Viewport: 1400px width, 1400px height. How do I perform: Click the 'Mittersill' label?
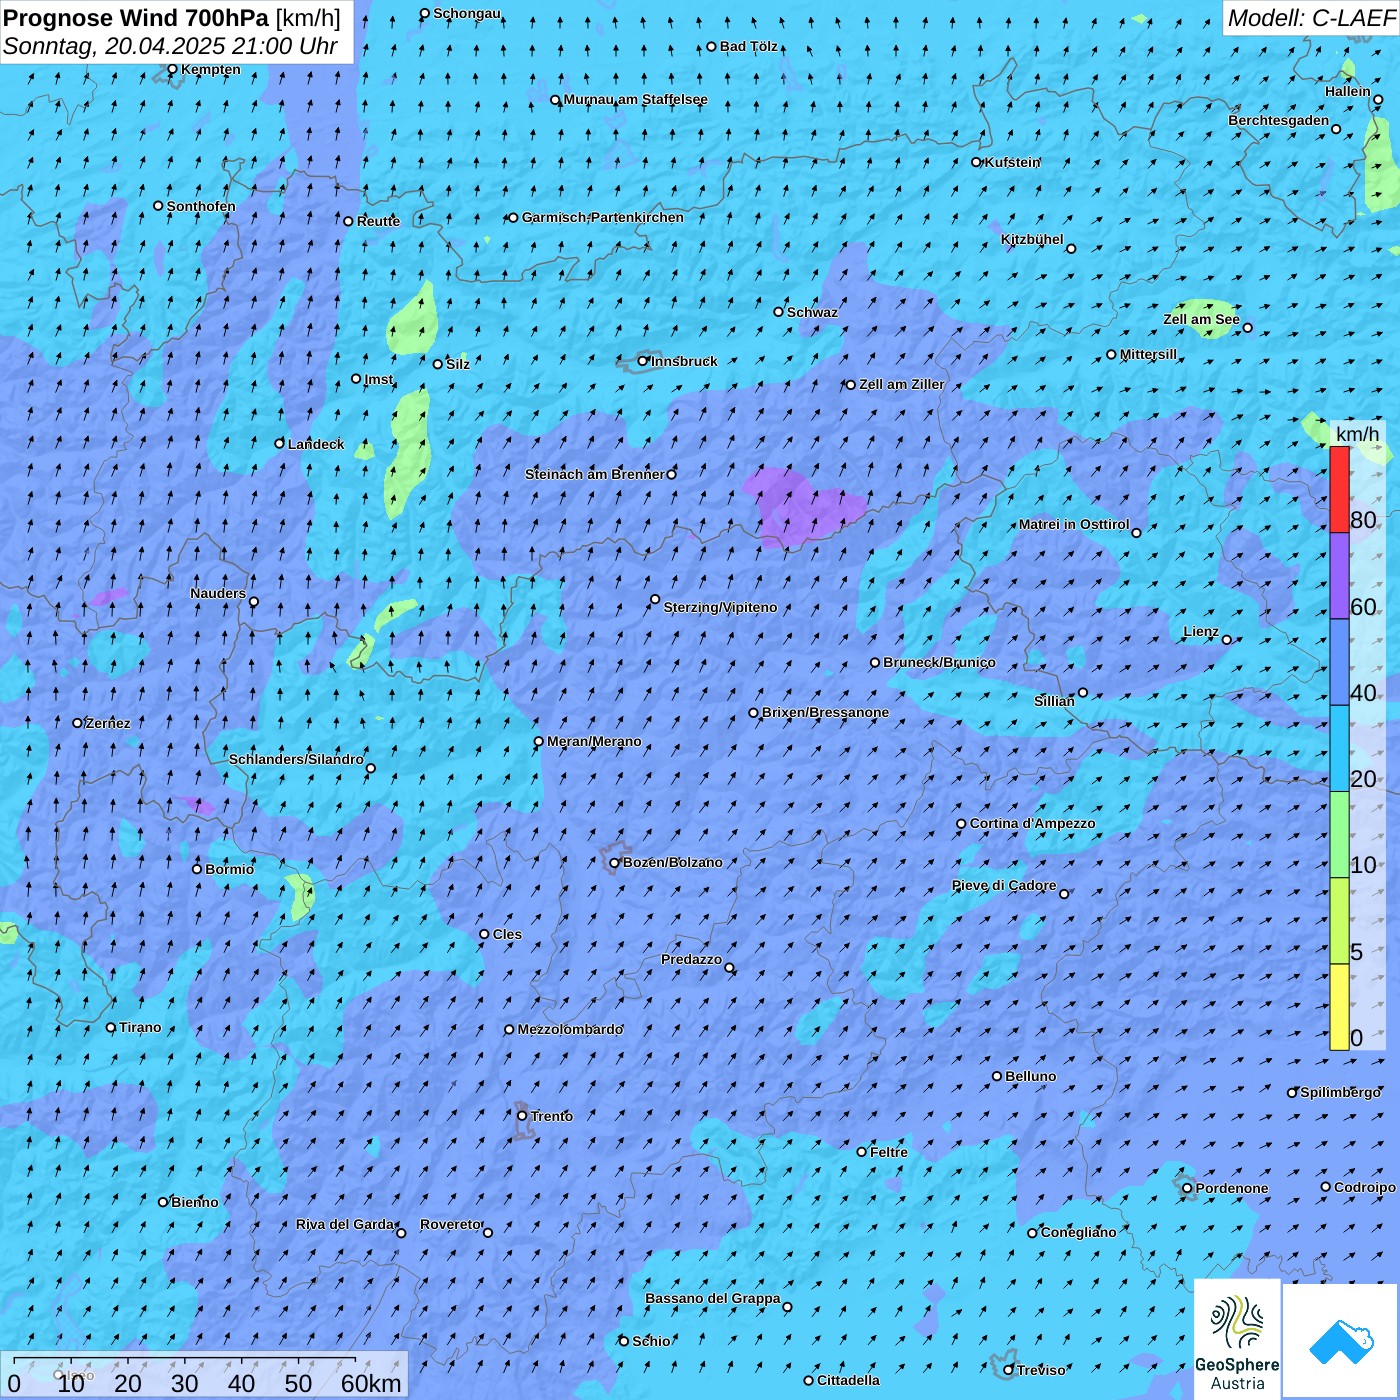(x=1148, y=354)
